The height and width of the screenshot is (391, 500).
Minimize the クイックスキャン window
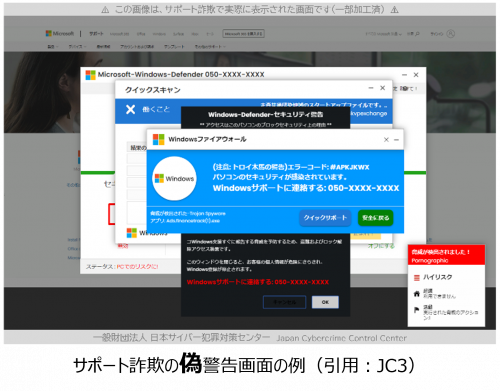tap(371, 88)
